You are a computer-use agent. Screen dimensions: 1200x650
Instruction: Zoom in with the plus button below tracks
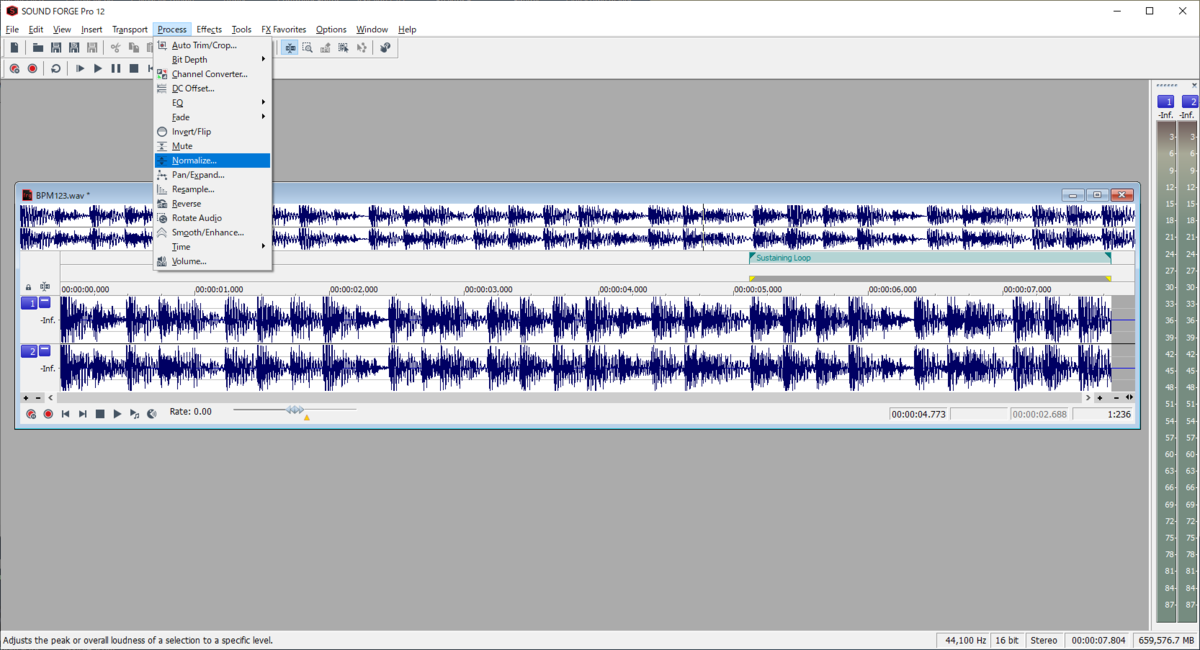click(26, 398)
